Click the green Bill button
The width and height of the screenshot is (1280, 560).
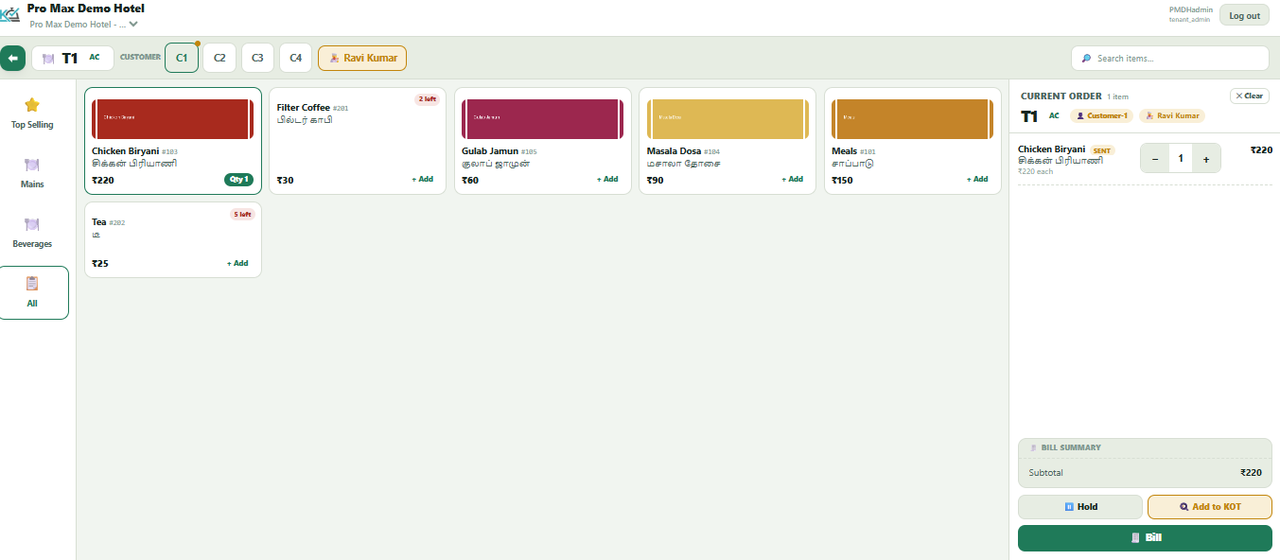pyautogui.click(x=1145, y=538)
